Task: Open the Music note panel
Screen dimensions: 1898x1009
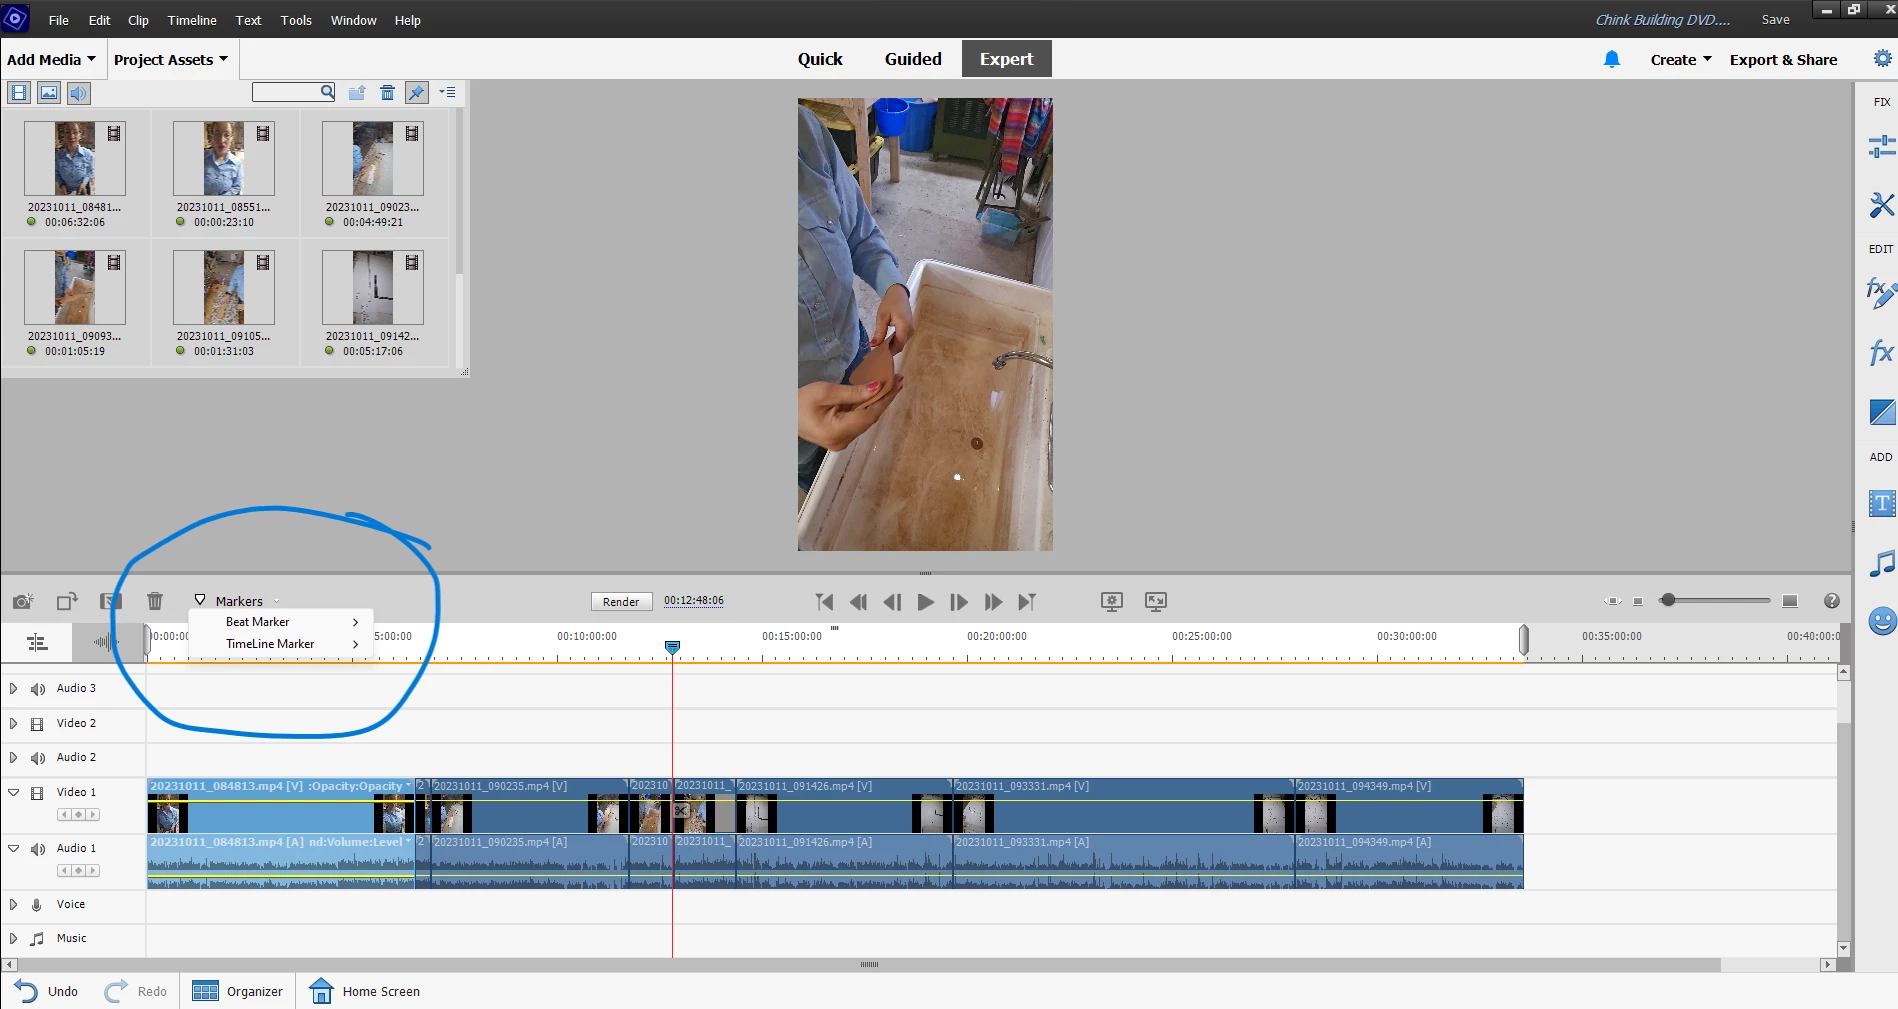Action: pyautogui.click(x=1881, y=564)
